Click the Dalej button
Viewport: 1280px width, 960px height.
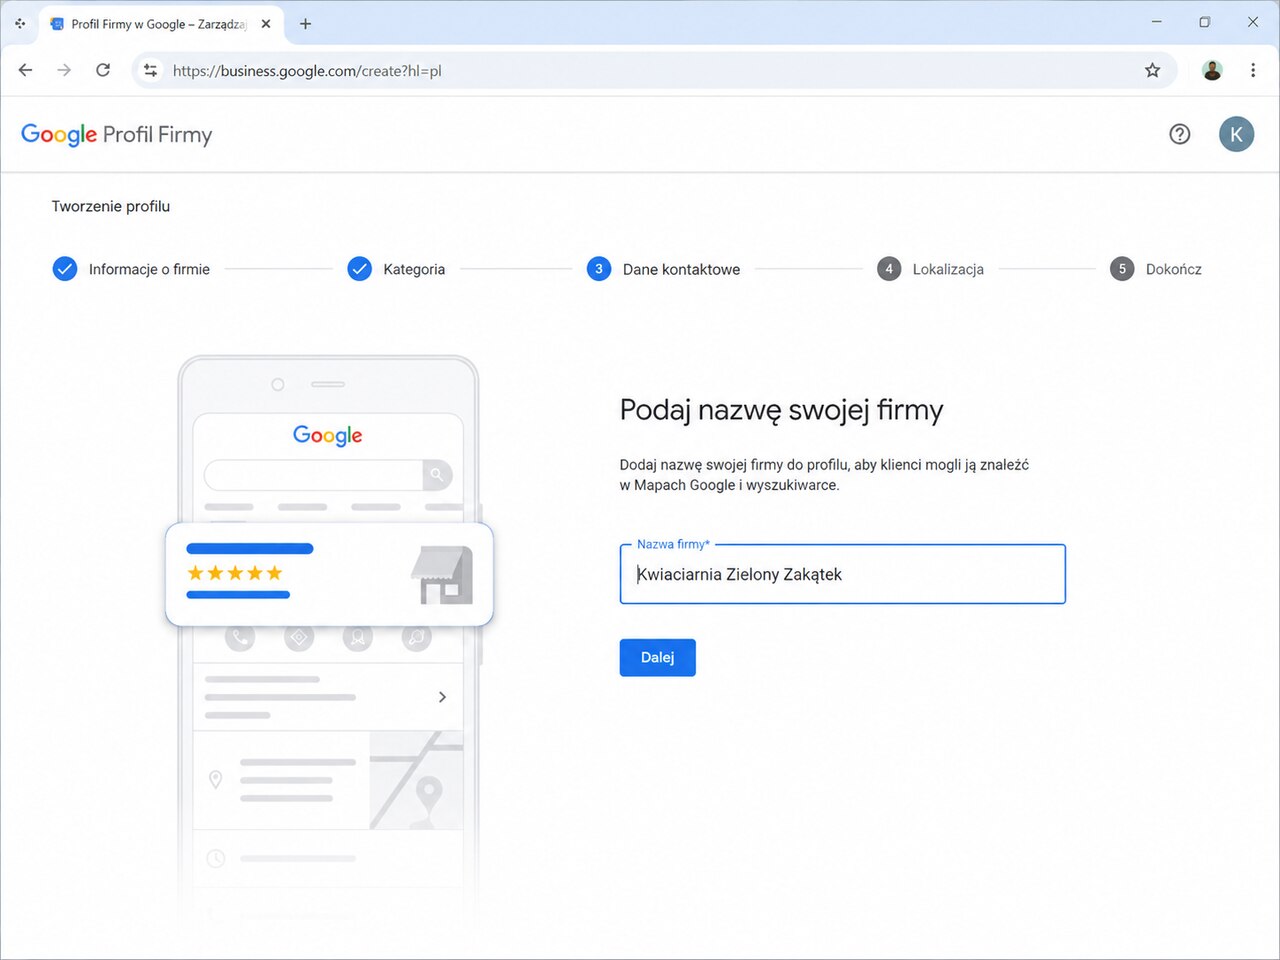(658, 657)
